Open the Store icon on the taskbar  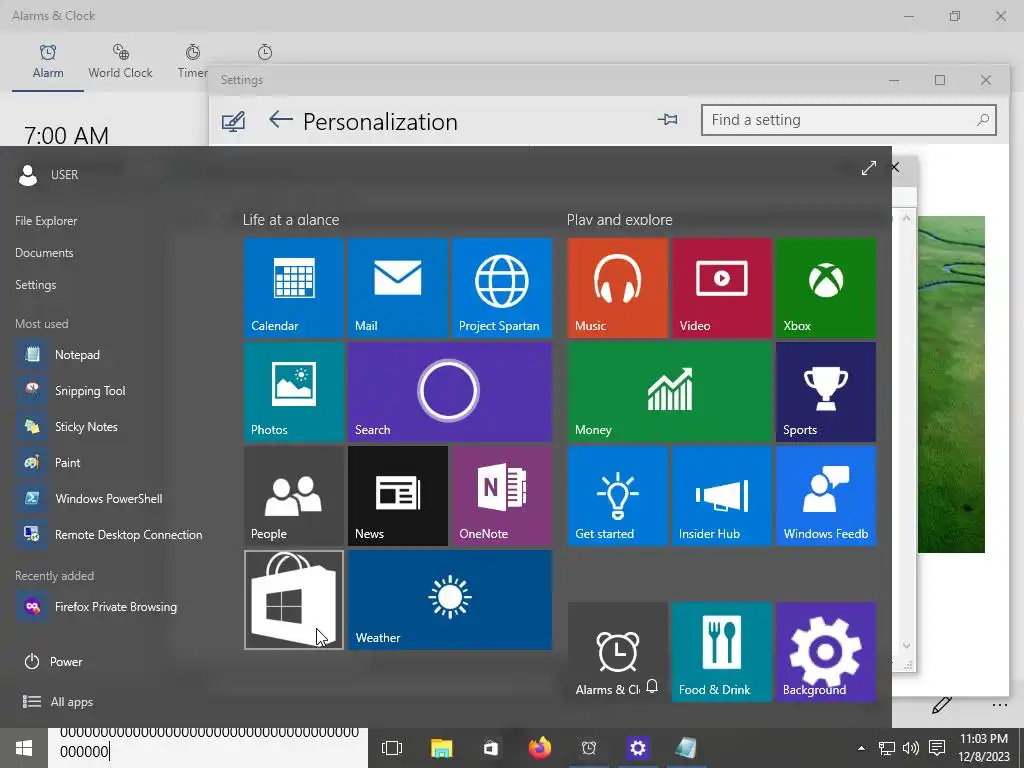point(490,748)
